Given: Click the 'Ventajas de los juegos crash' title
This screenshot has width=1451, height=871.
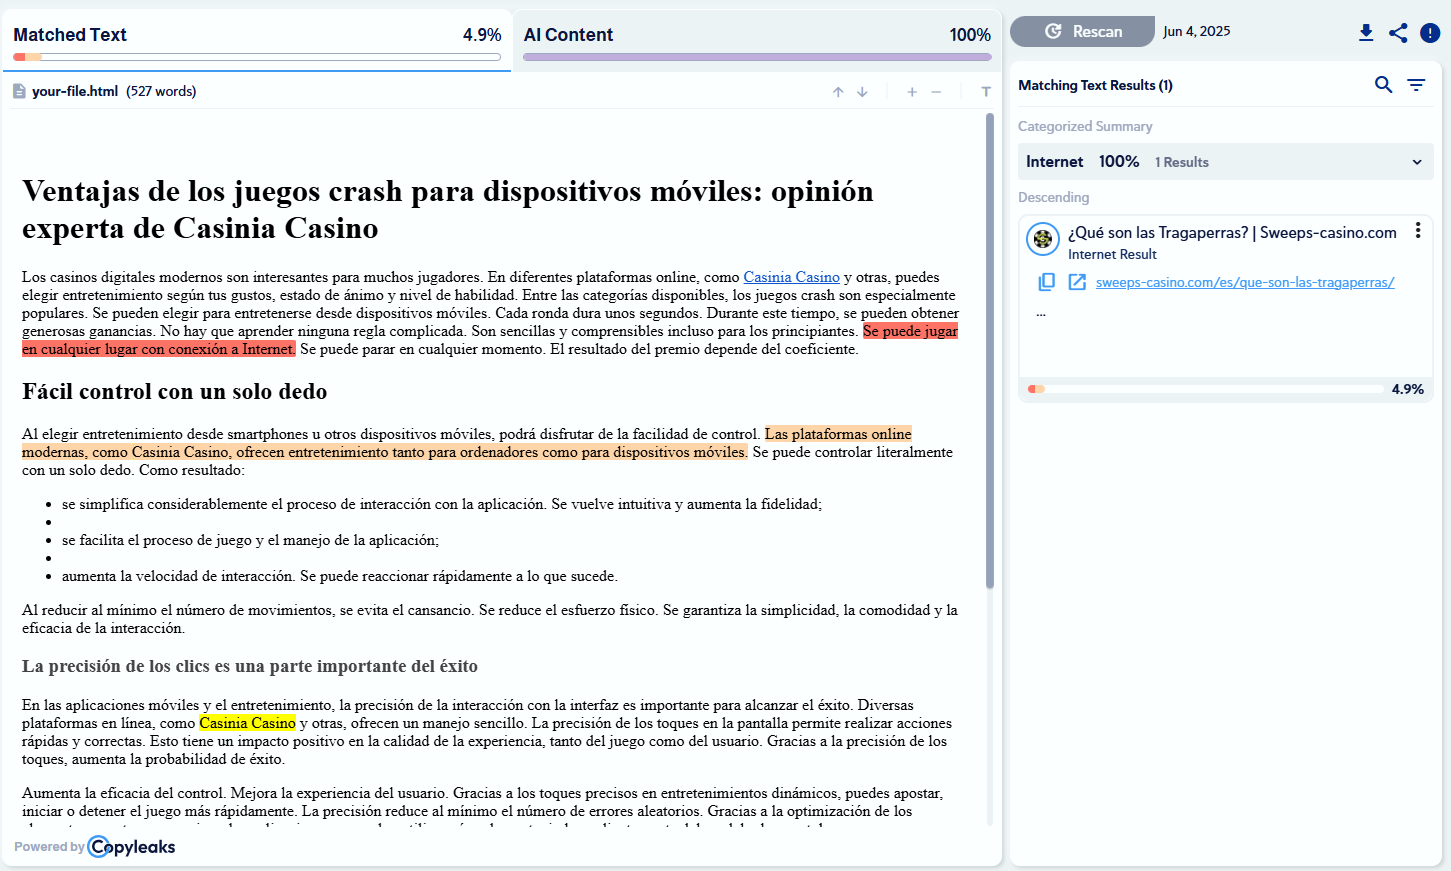Looking at the screenshot, I should 448,209.
